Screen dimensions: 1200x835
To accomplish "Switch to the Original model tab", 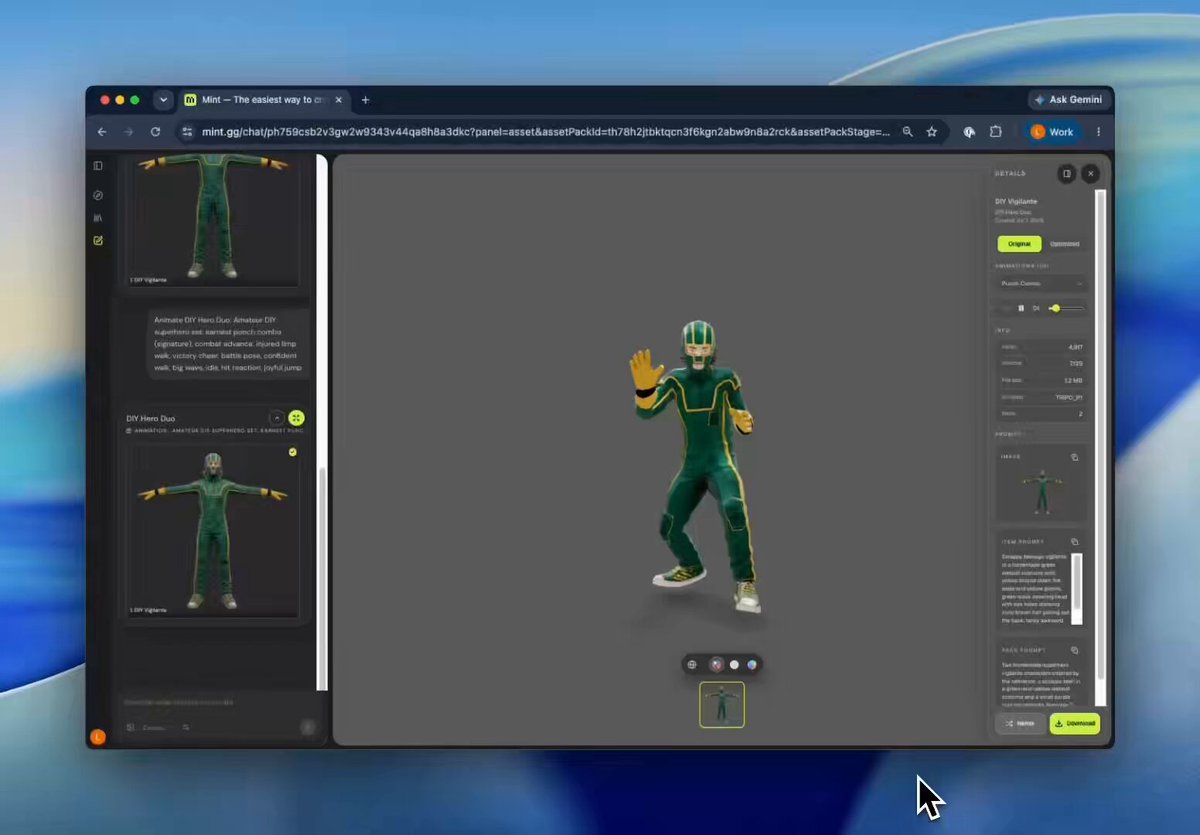I will (1019, 244).
